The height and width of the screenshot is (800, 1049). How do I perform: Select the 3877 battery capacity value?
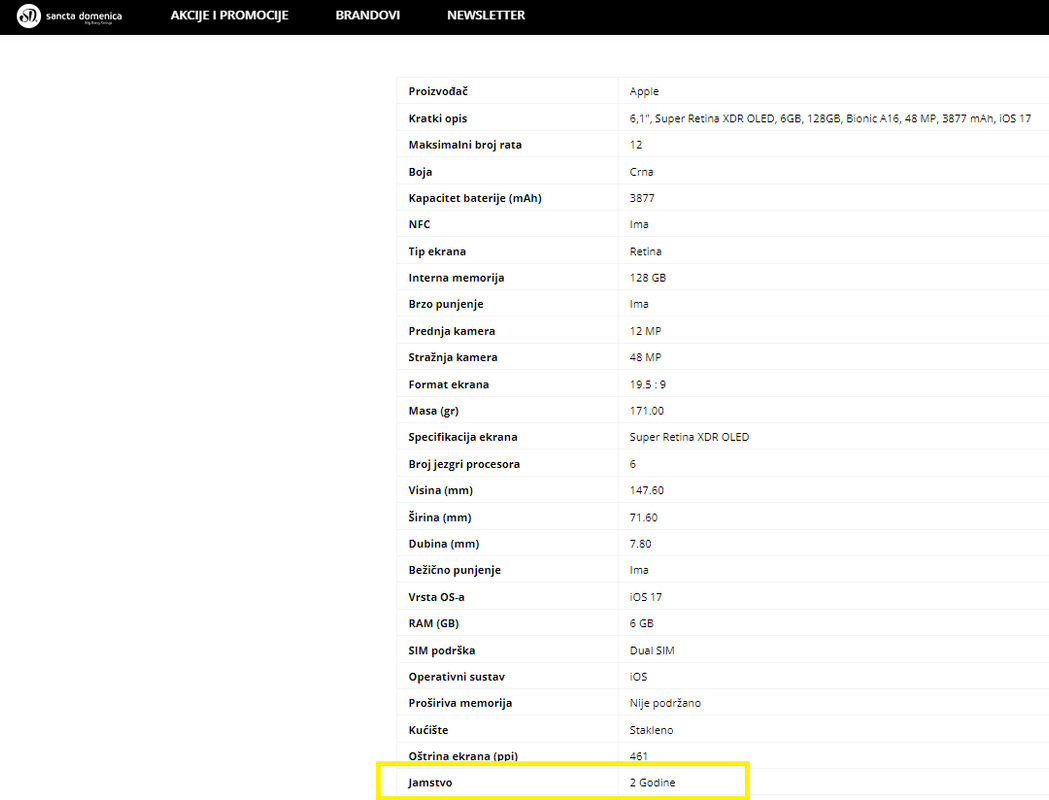[642, 198]
